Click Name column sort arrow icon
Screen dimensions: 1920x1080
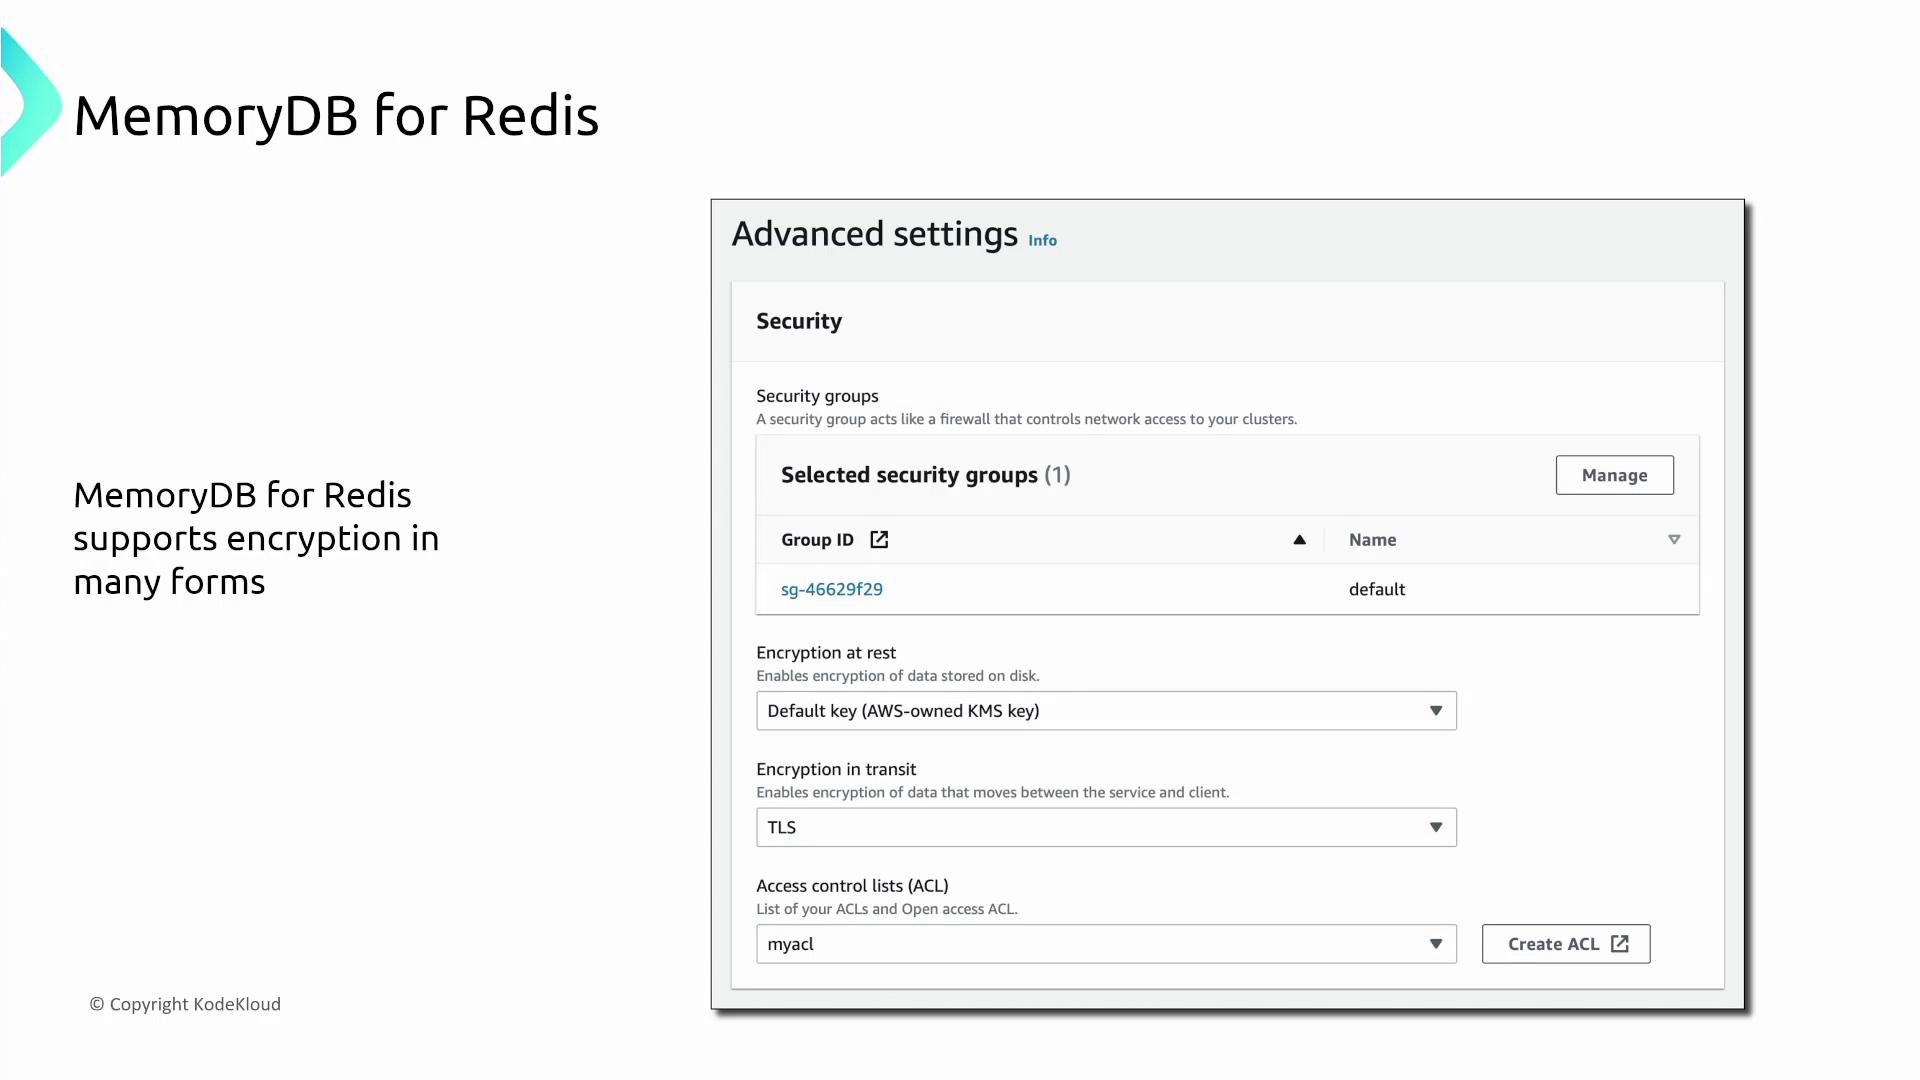(x=1674, y=540)
